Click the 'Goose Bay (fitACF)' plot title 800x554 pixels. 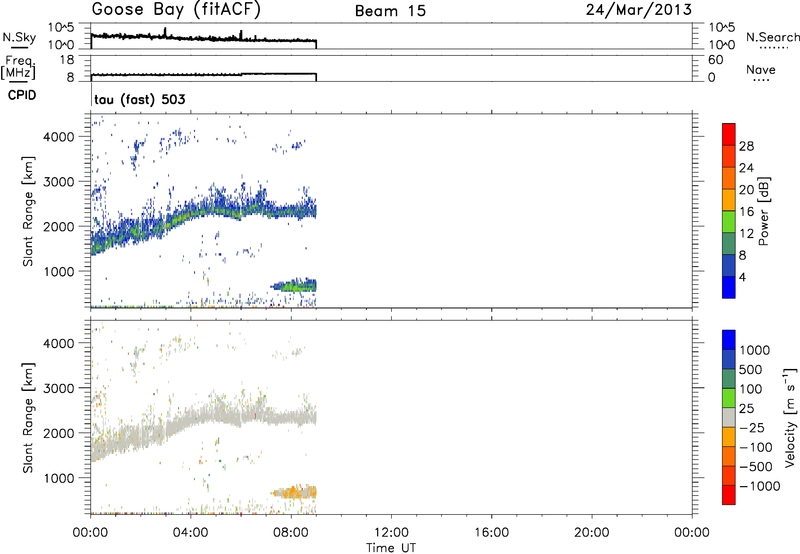[x=176, y=10]
